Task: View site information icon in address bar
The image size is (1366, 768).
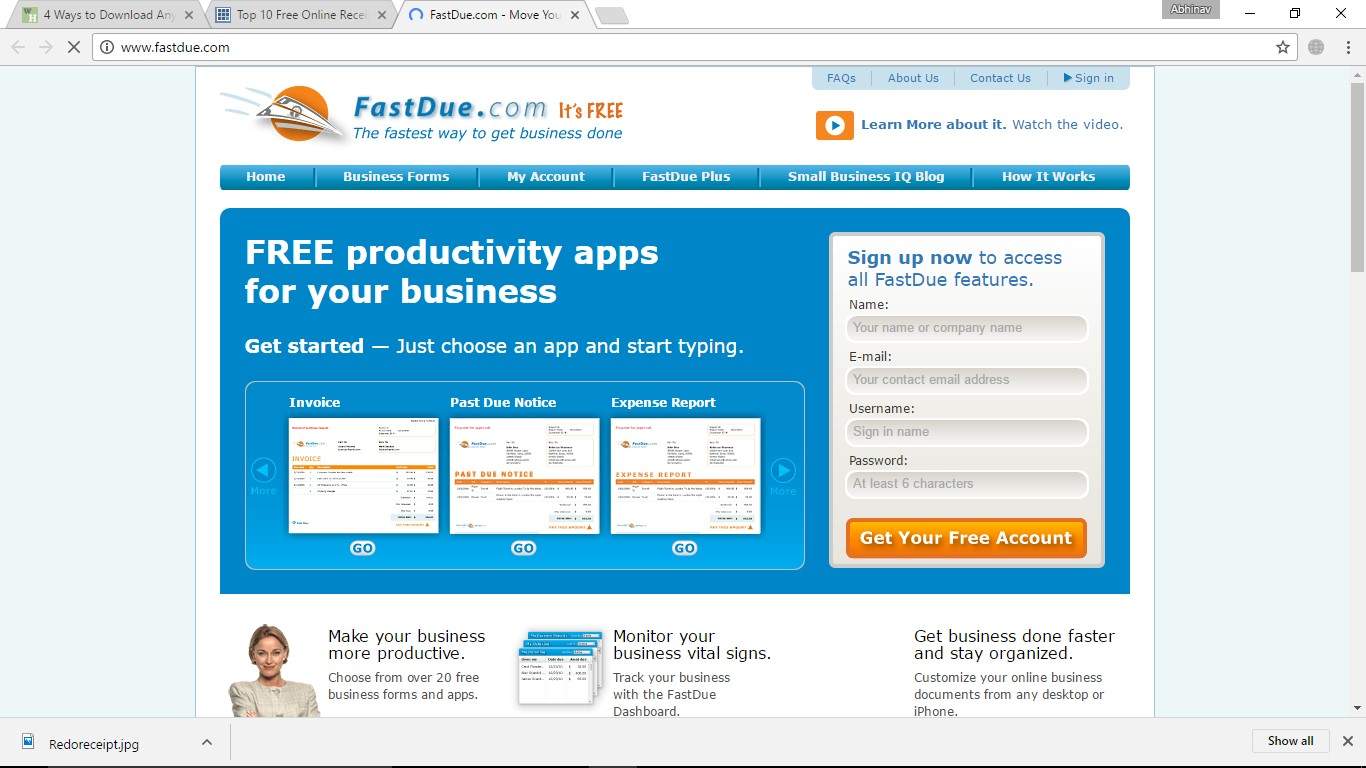Action: (x=107, y=47)
